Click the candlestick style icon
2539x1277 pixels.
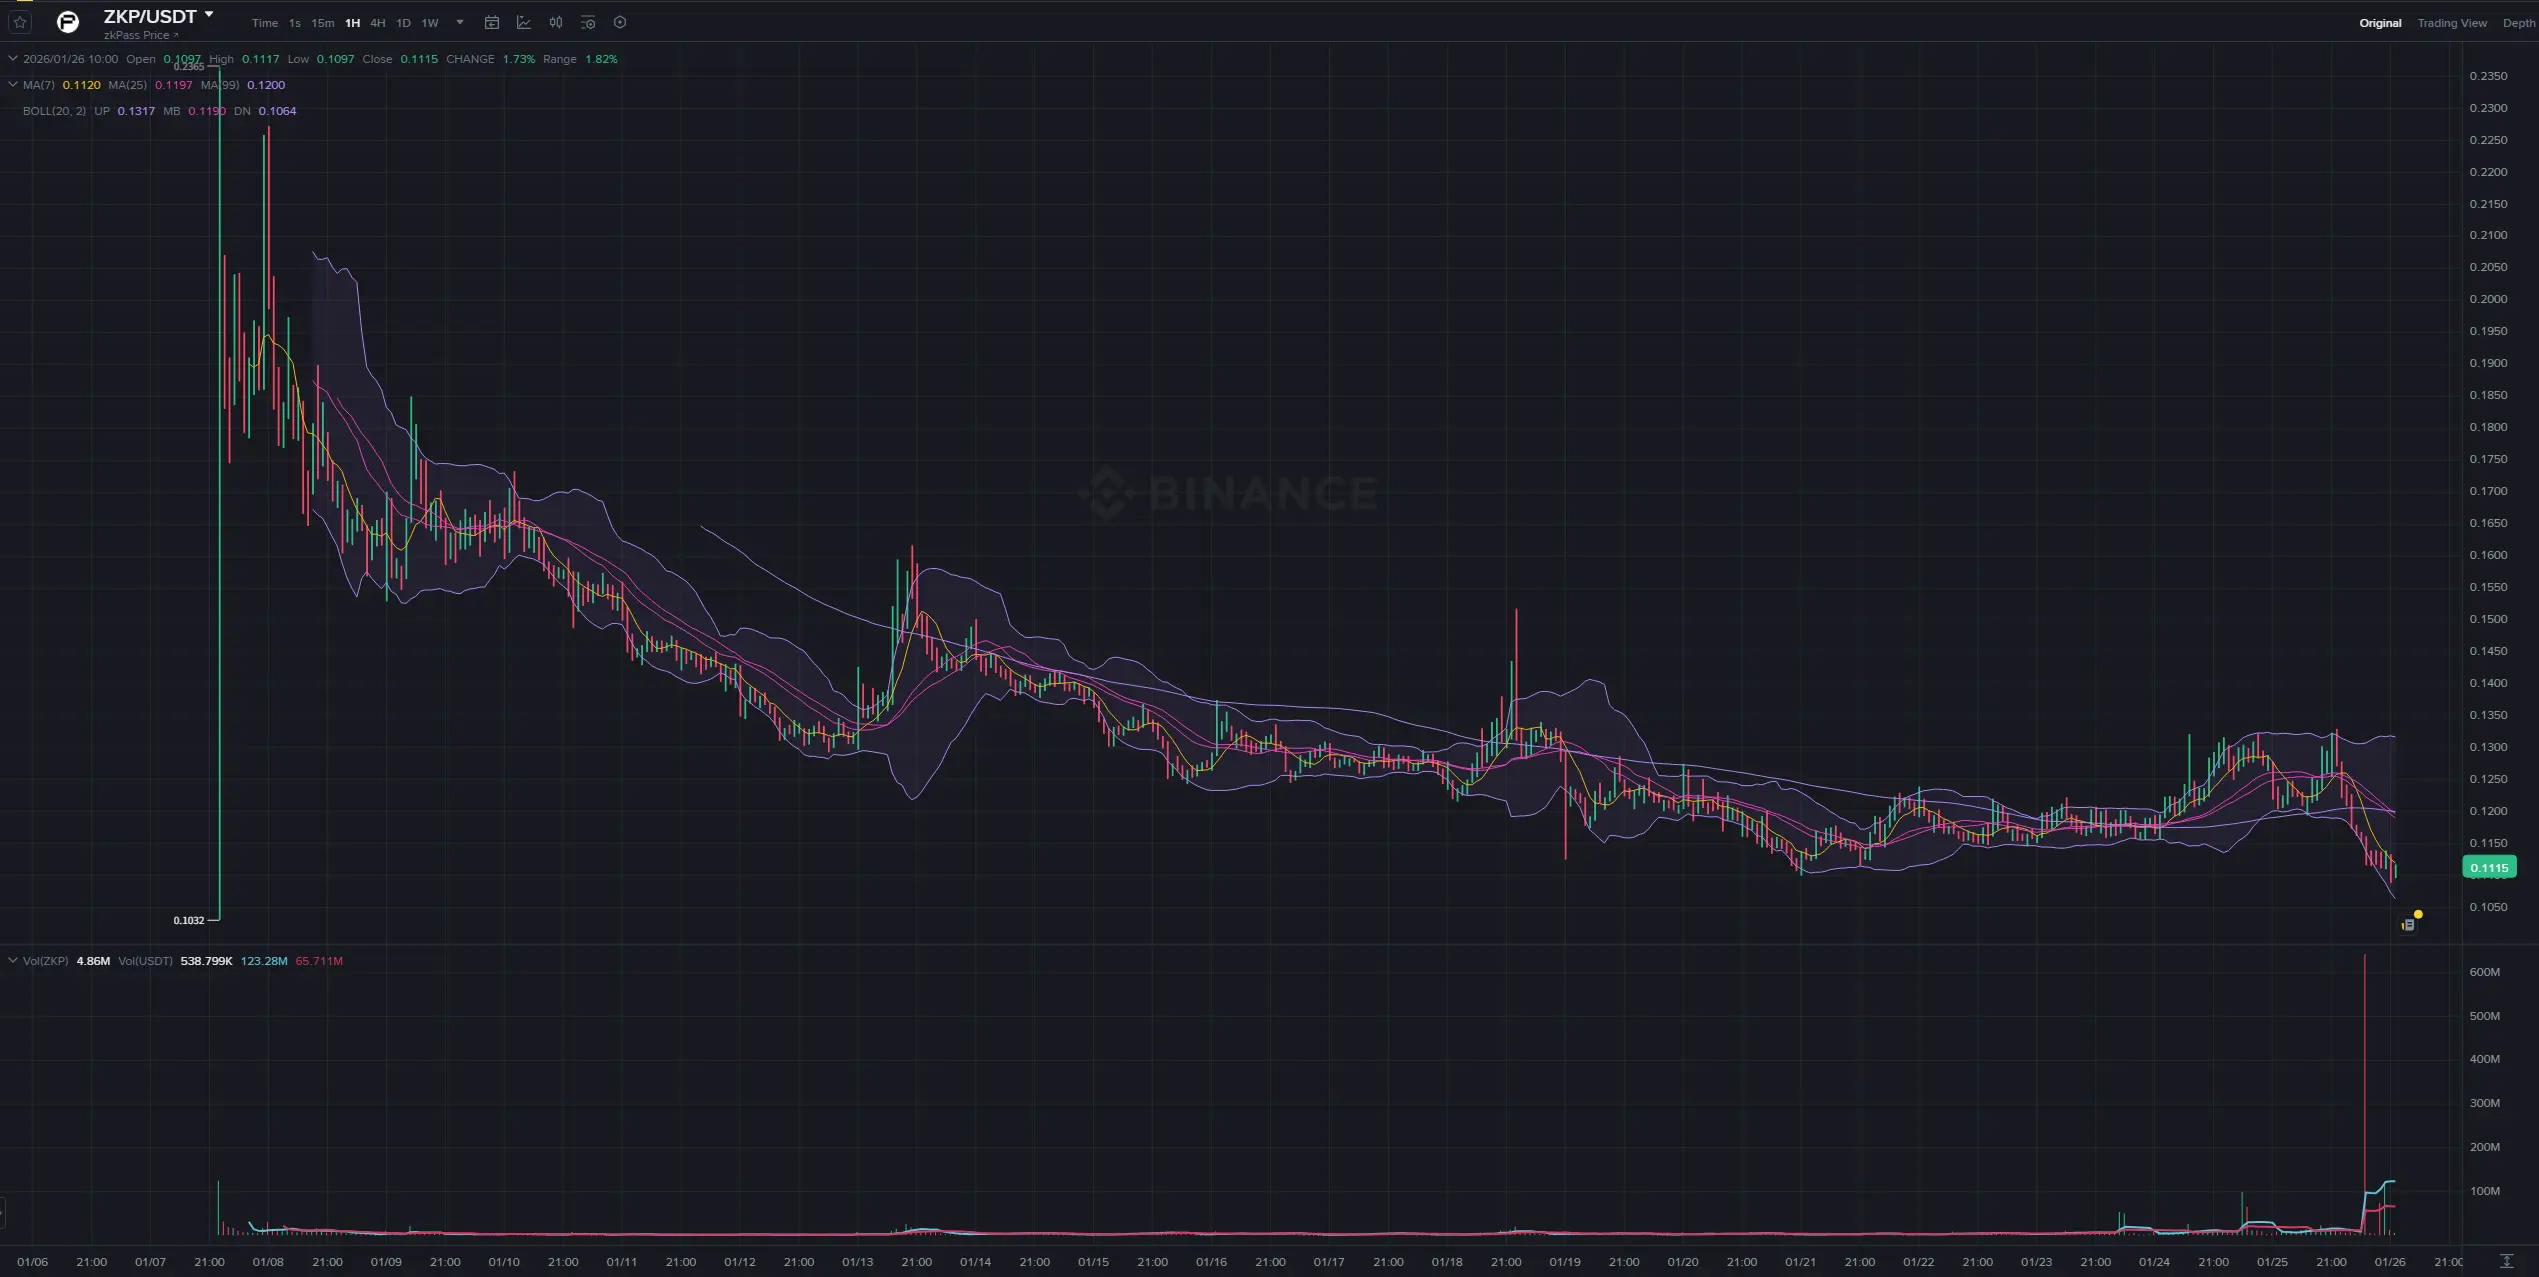tap(555, 22)
